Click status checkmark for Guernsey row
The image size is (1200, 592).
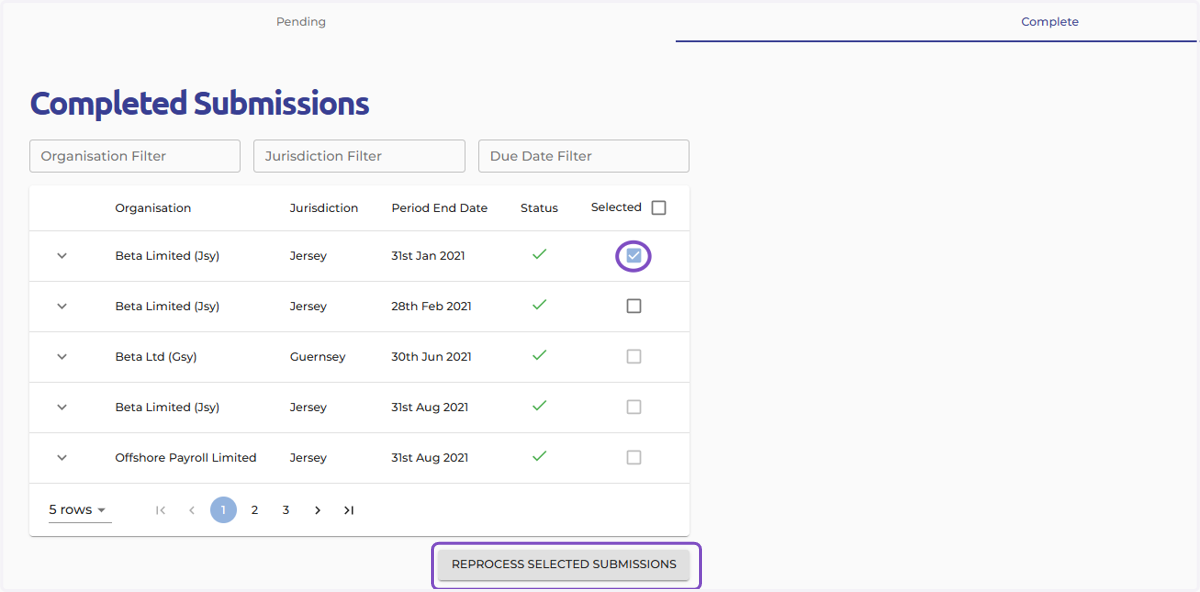pyautogui.click(x=539, y=355)
